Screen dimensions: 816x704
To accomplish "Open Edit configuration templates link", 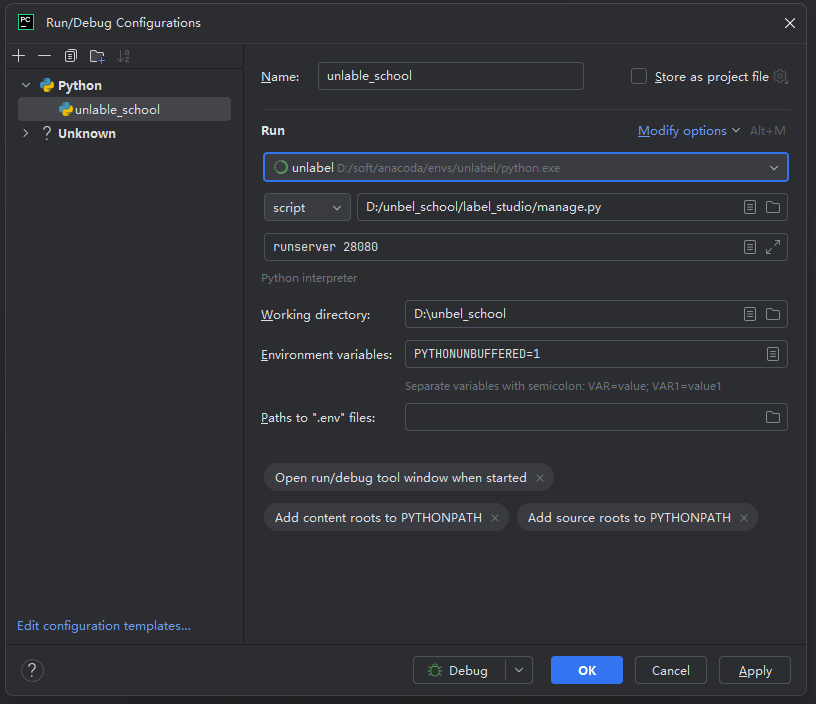I will (104, 625).
